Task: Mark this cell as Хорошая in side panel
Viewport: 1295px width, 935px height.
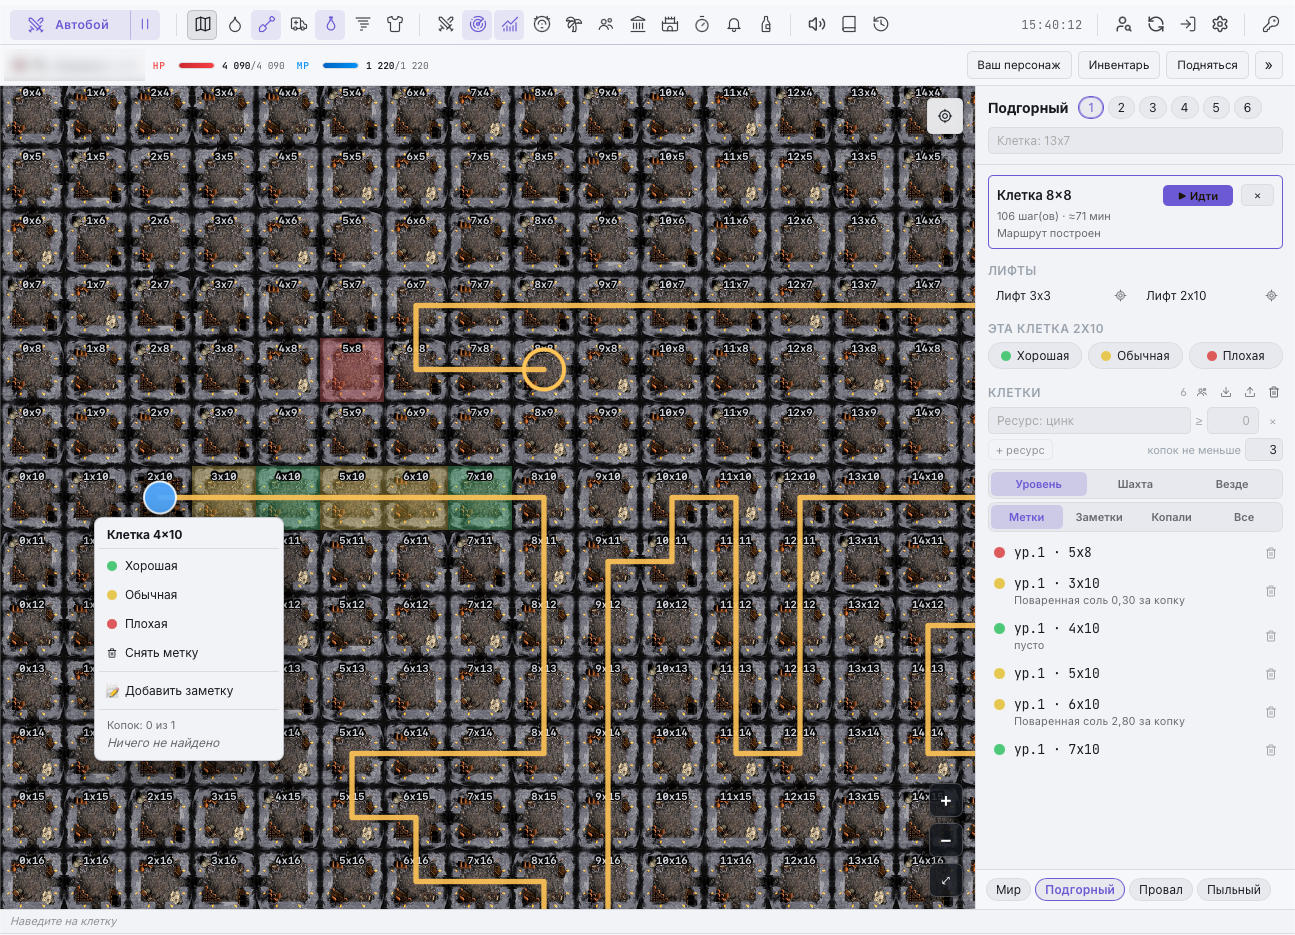Action: click(x=1034, y=356)
